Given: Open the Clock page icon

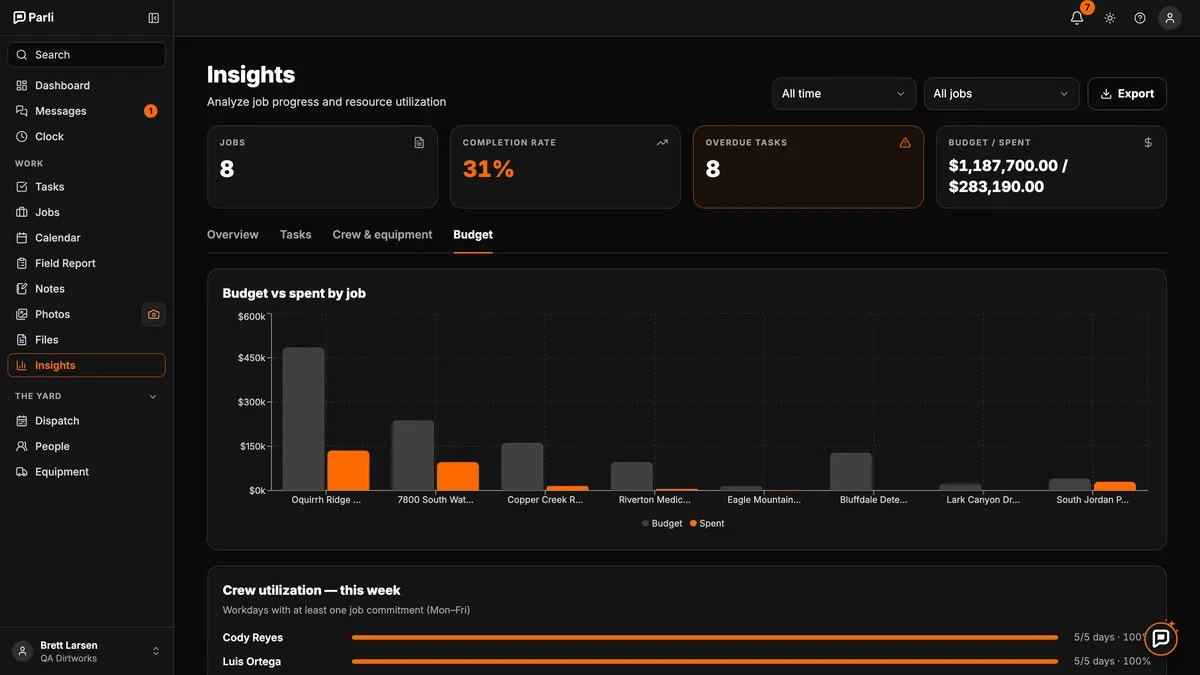Looking at the screenshot, I should (x=22, y=137).
